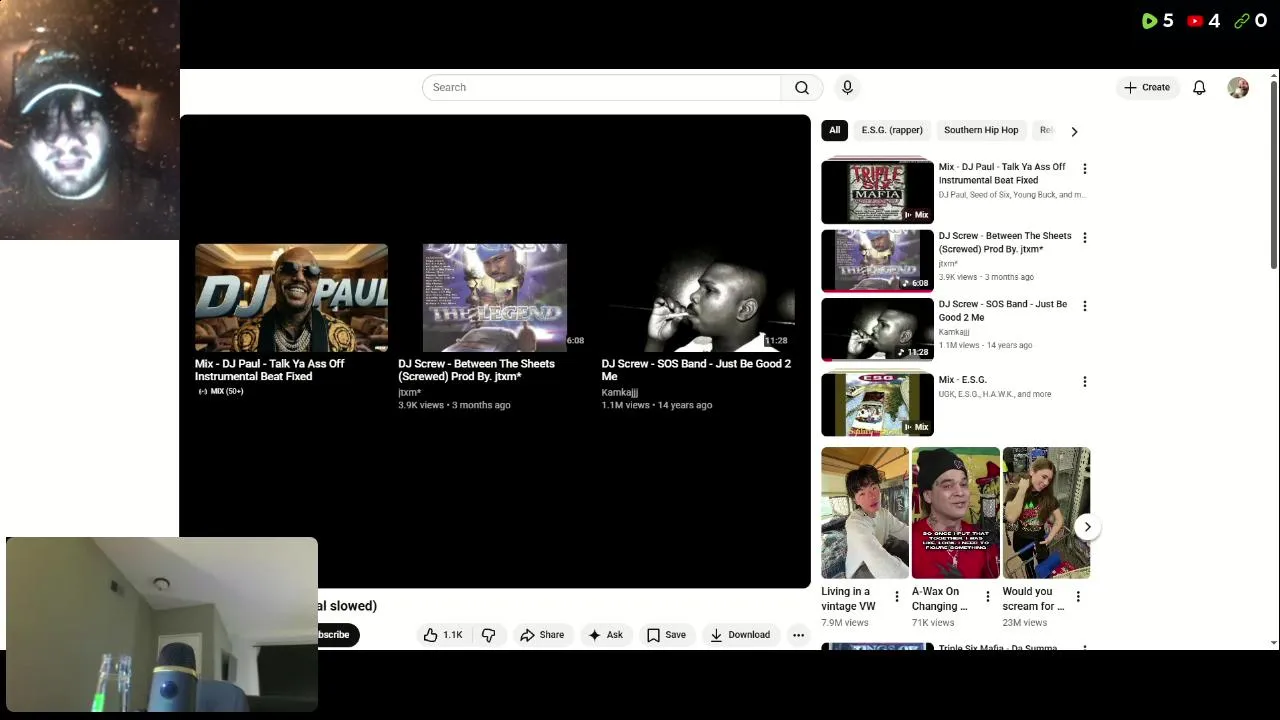Dislike the video
This screenshot has width=1280, height=720.
tap(489, 635)
